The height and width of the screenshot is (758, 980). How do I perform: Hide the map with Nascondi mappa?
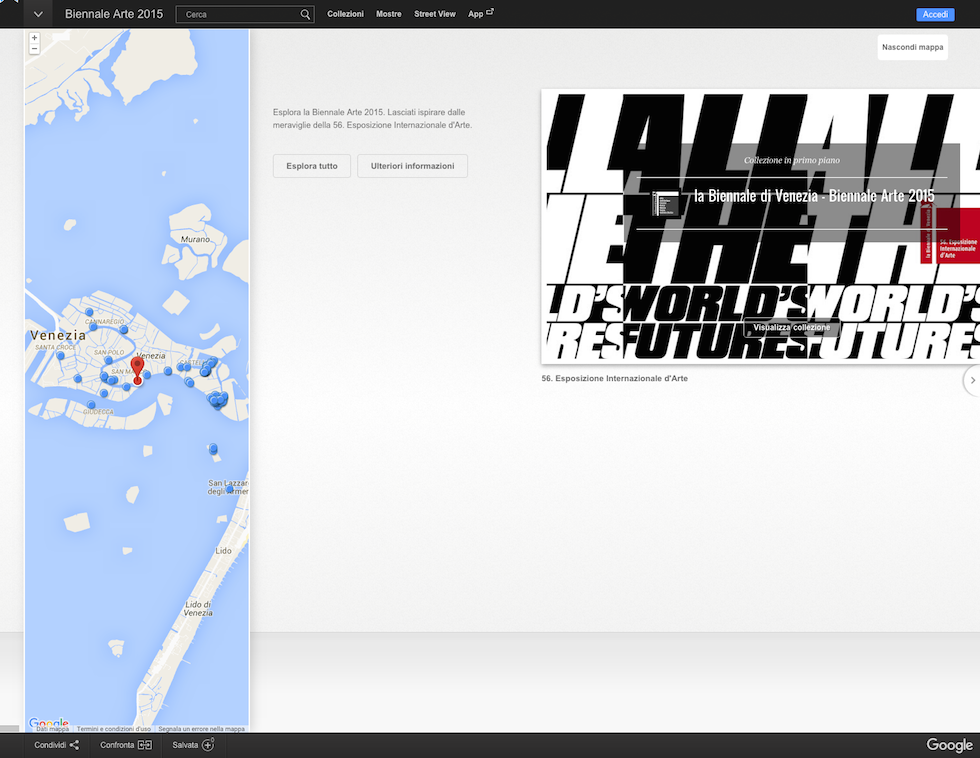coord(912,47)
